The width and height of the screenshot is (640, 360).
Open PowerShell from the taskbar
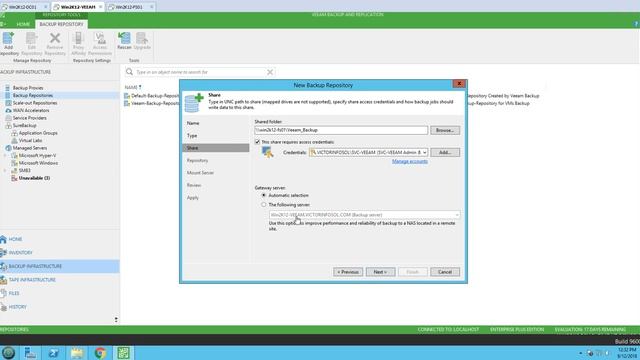click(x=53, y=353)
